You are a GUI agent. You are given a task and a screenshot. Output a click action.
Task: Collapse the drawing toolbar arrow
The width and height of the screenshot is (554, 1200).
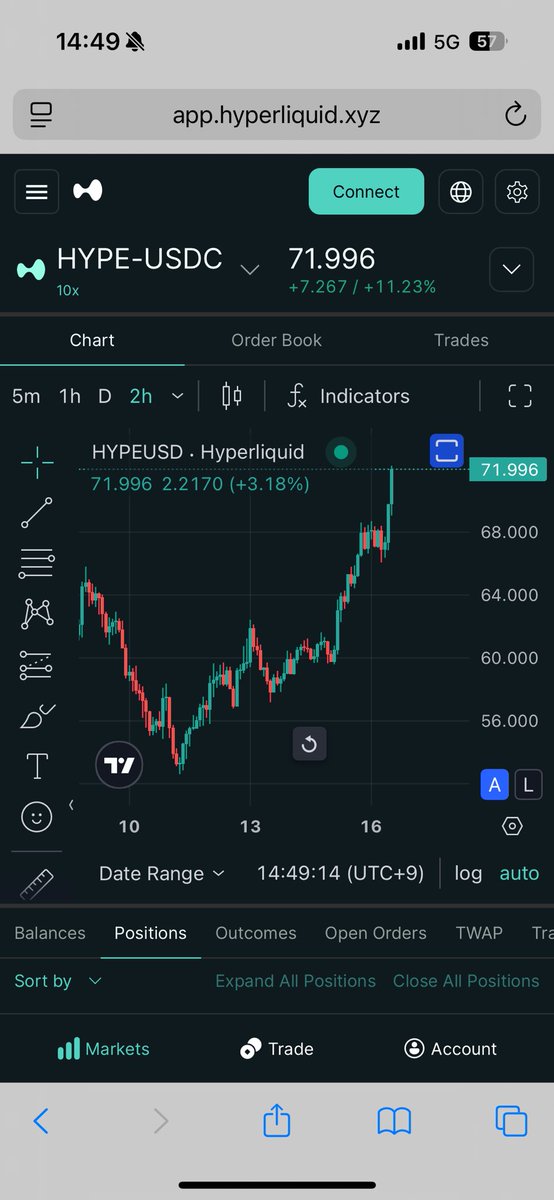click(71, 804)
